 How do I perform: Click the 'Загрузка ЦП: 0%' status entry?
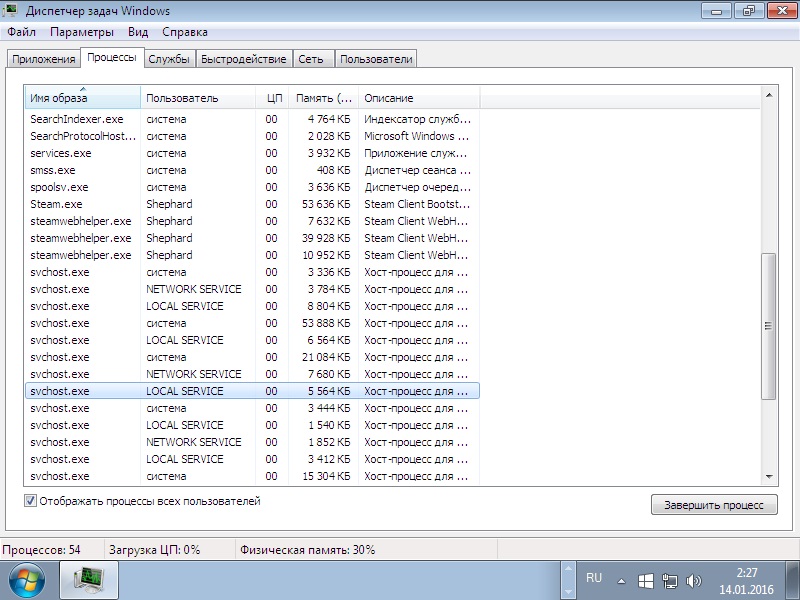pyautogui.click(x=155, y=550)
